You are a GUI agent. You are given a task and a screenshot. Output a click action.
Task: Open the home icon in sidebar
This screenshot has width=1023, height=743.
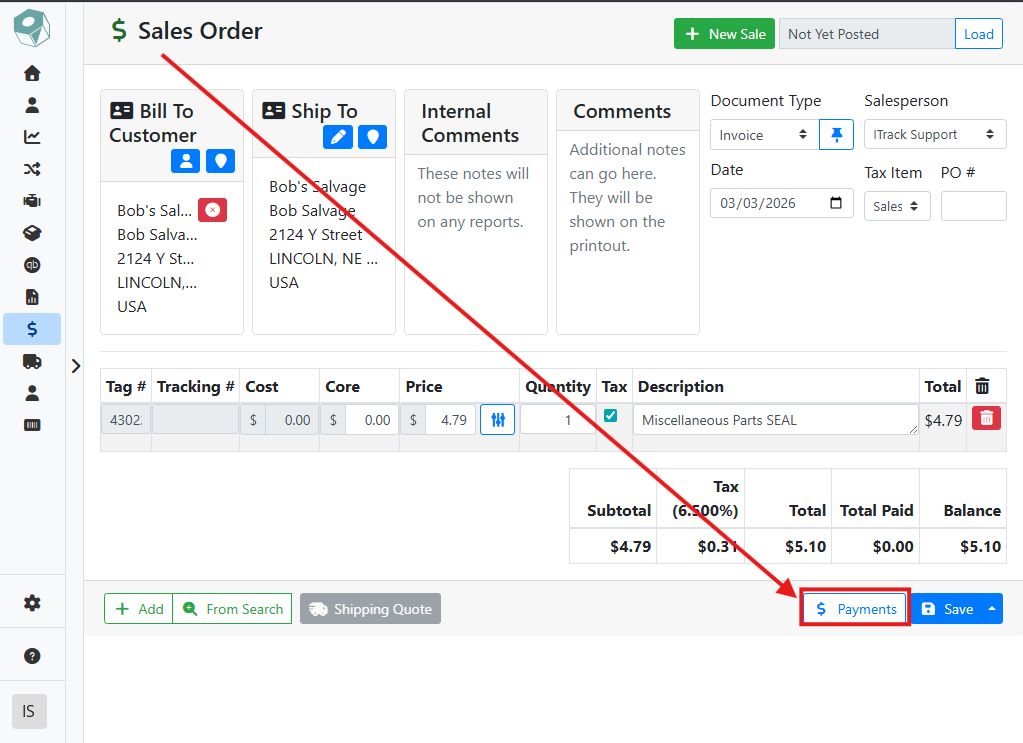point(32,73)
